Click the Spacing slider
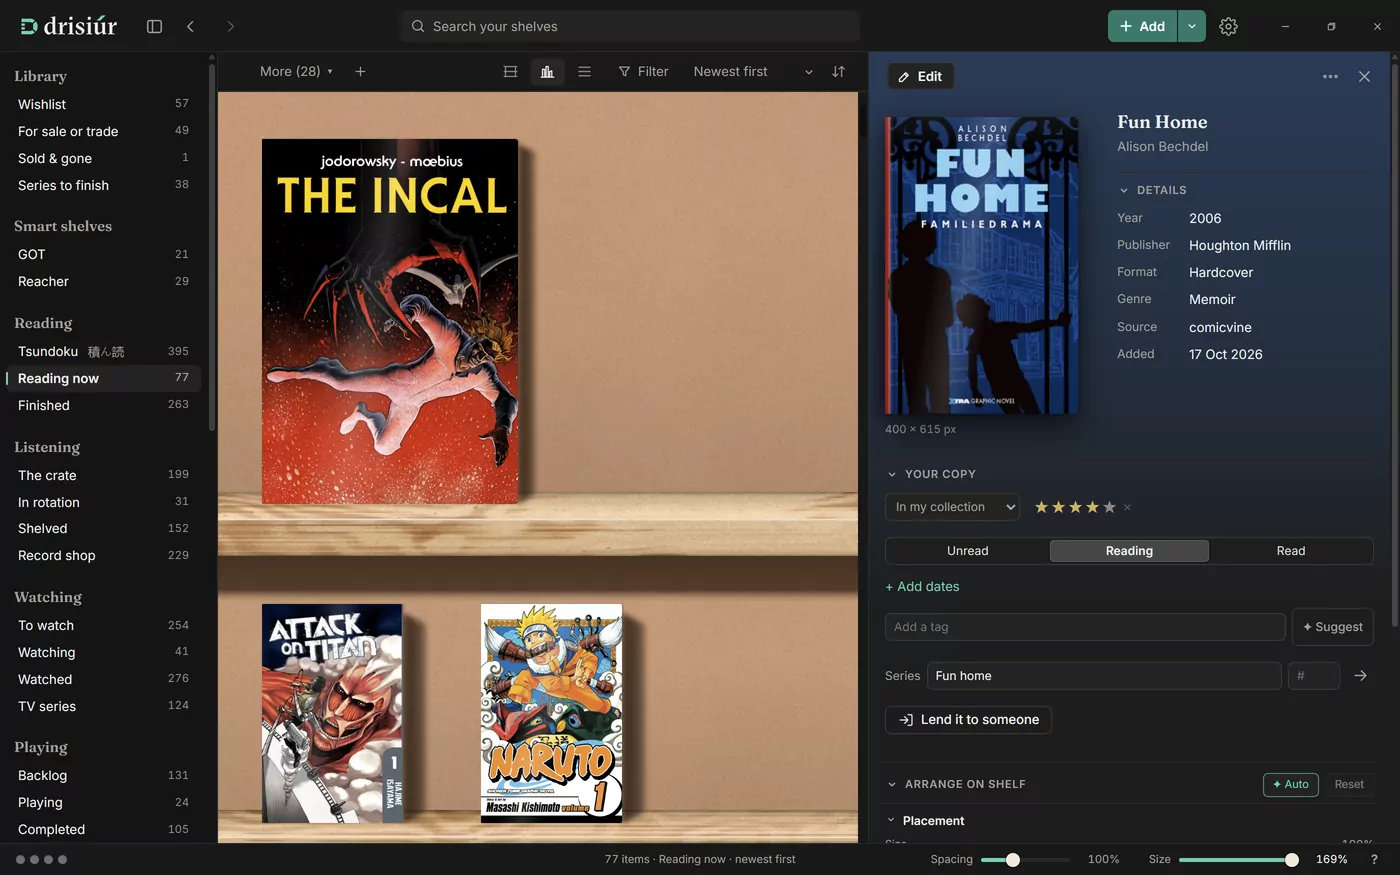The image size is (1400, 875). 1025,860
